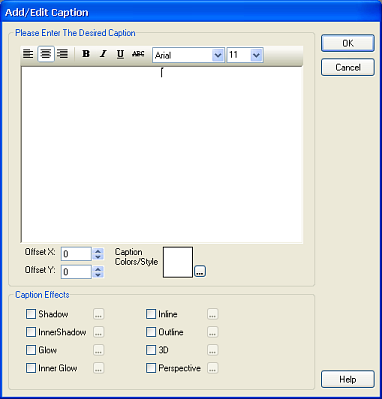This screenshot has height=399, width=382.
Task: Click the Caption Colors/Style swatch
Action: [178, 262]
